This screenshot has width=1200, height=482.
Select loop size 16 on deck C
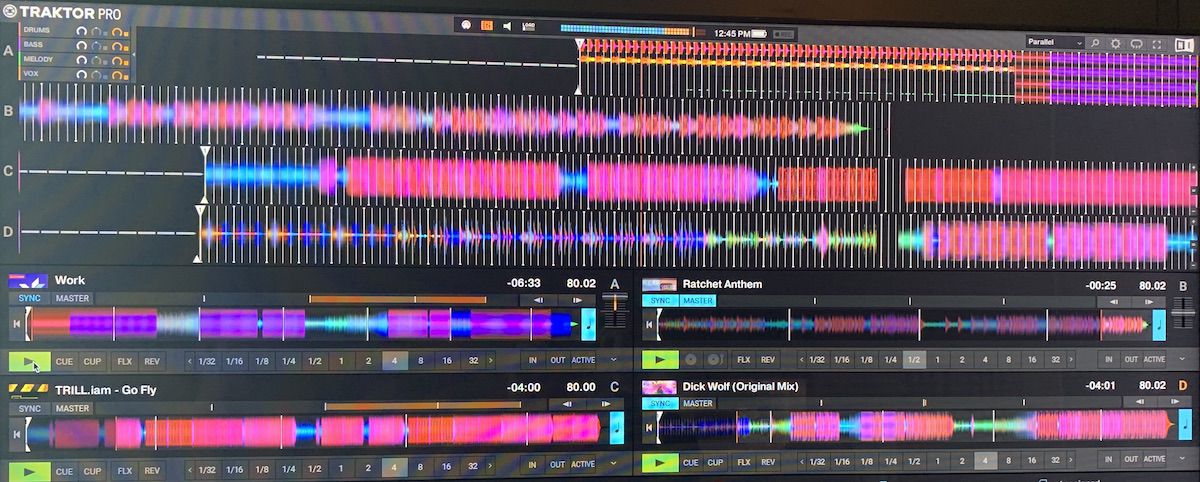pyautogui.click(x=446, y=466)
